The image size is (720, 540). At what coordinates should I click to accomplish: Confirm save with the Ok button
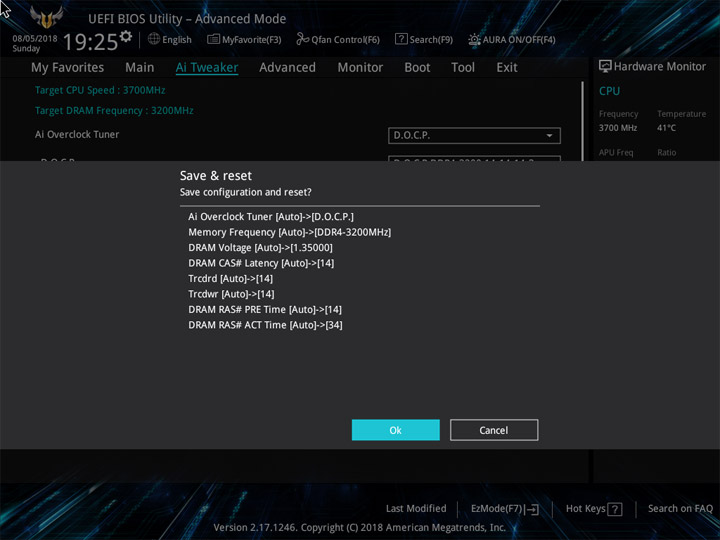(395, 430)
